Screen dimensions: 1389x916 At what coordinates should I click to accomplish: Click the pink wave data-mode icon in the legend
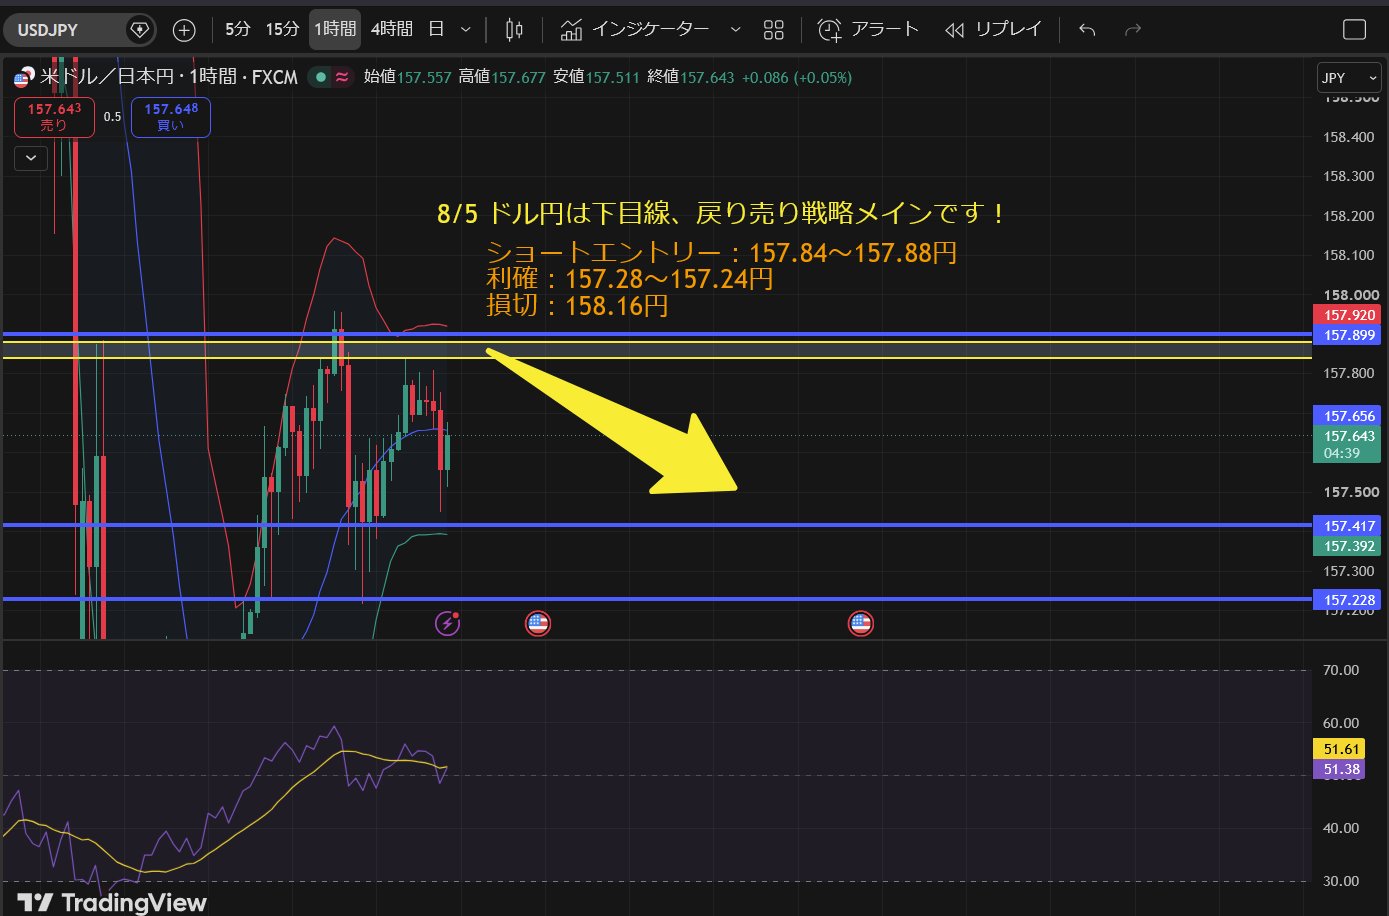tap(343, 77)
